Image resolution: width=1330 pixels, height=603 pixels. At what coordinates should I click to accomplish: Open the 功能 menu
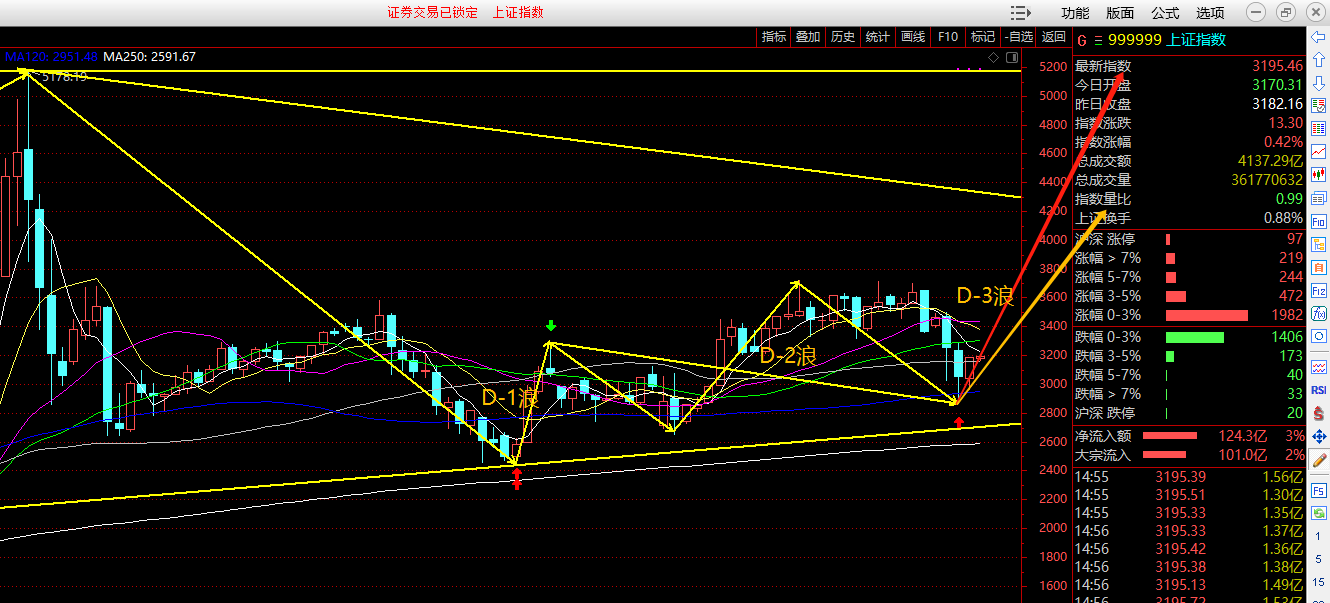tap(1075, 13)
